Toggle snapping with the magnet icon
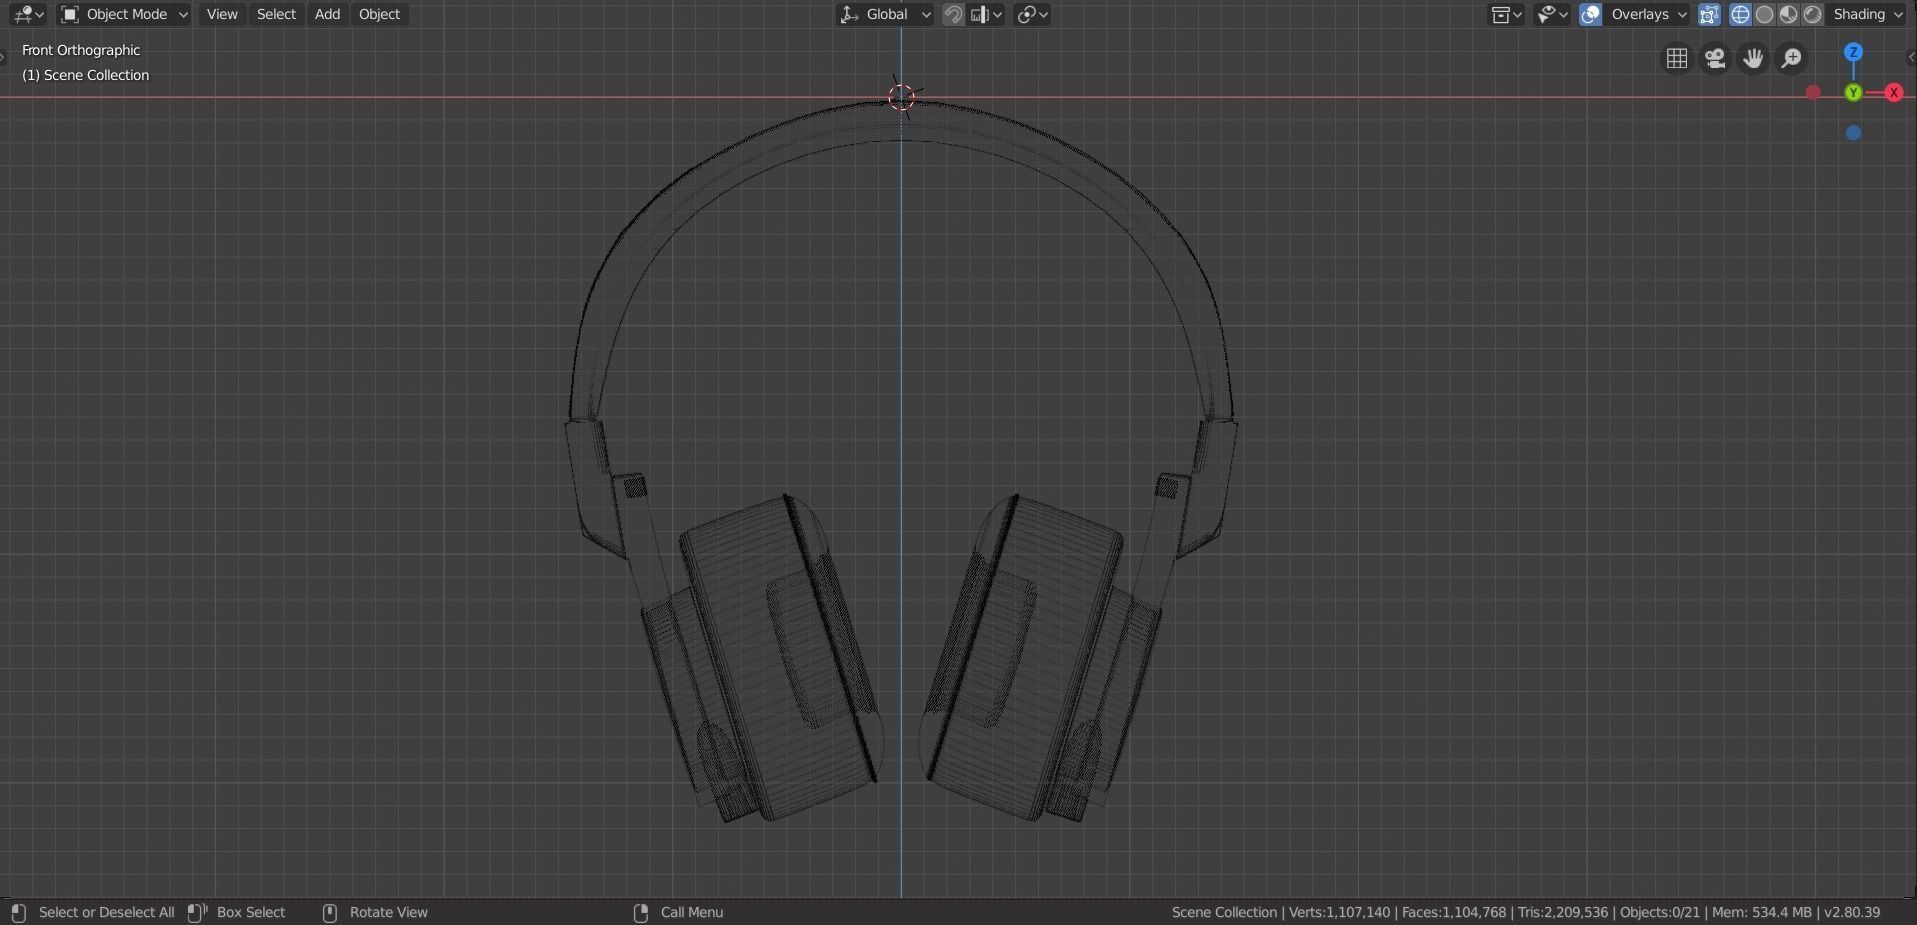 click(x=953, y=14)
